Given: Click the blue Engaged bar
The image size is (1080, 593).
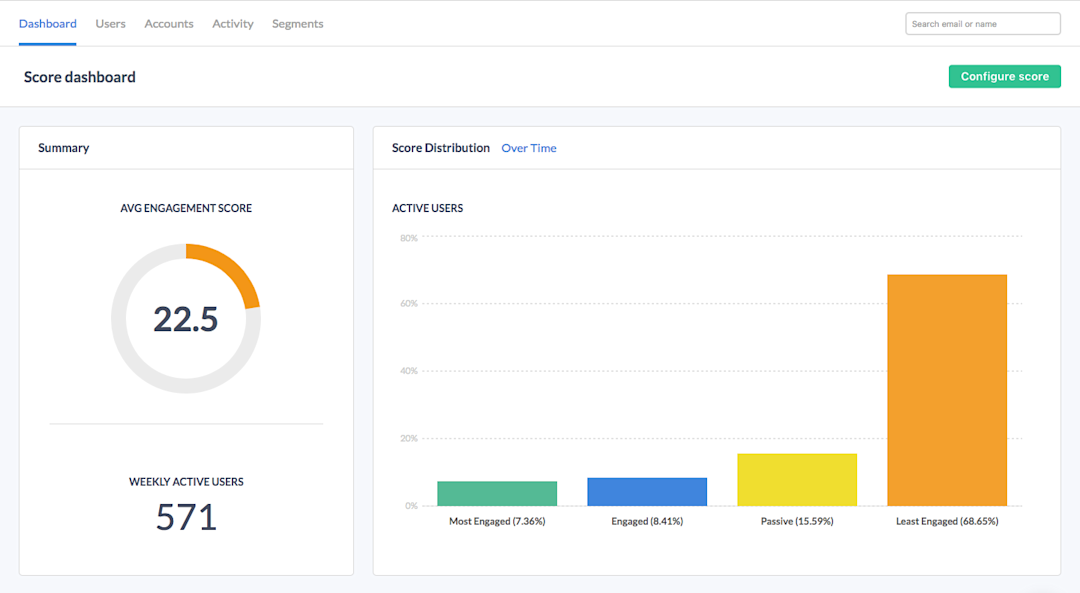Looking at the screenshot, I should pos(647,492).
